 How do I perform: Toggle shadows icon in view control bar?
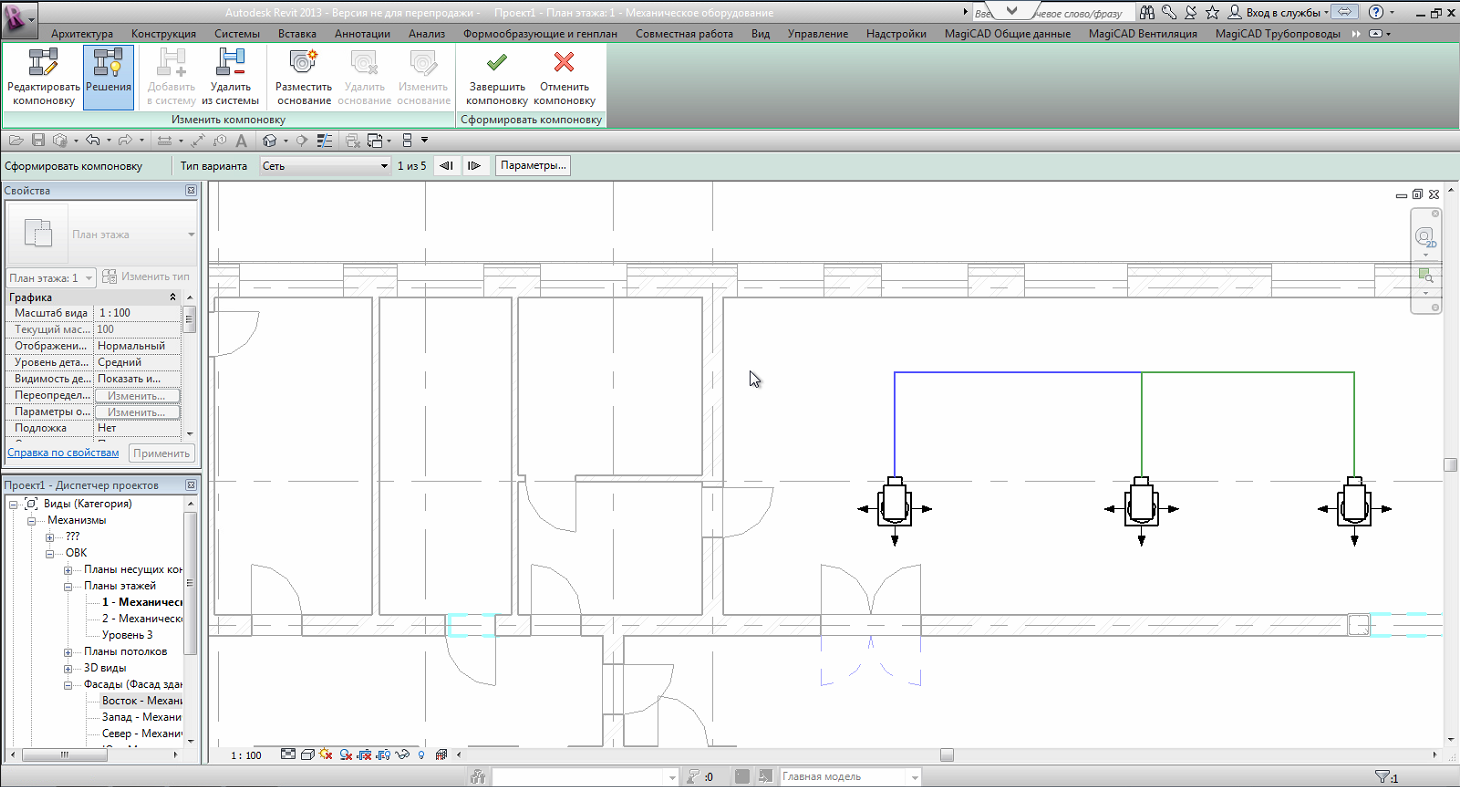click(x=345, y=755)
